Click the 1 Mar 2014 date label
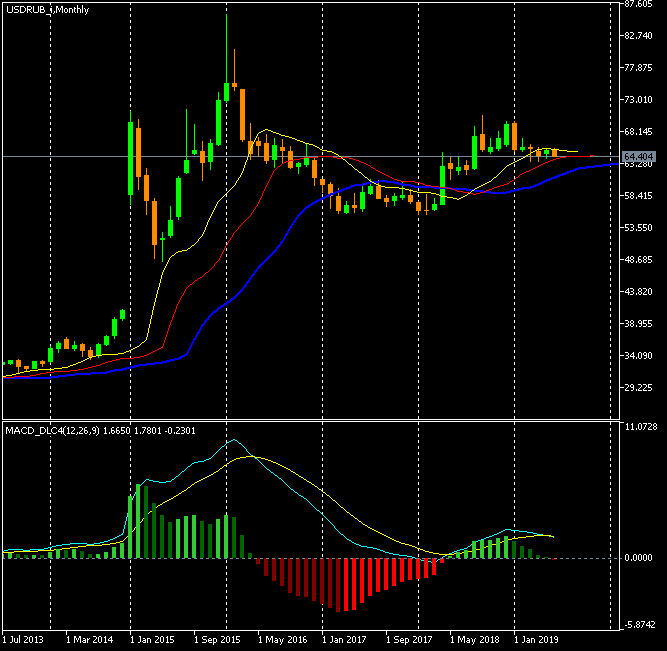Image resolution: width=667 pixels, height=651 pixels. (x=89, y=640)
